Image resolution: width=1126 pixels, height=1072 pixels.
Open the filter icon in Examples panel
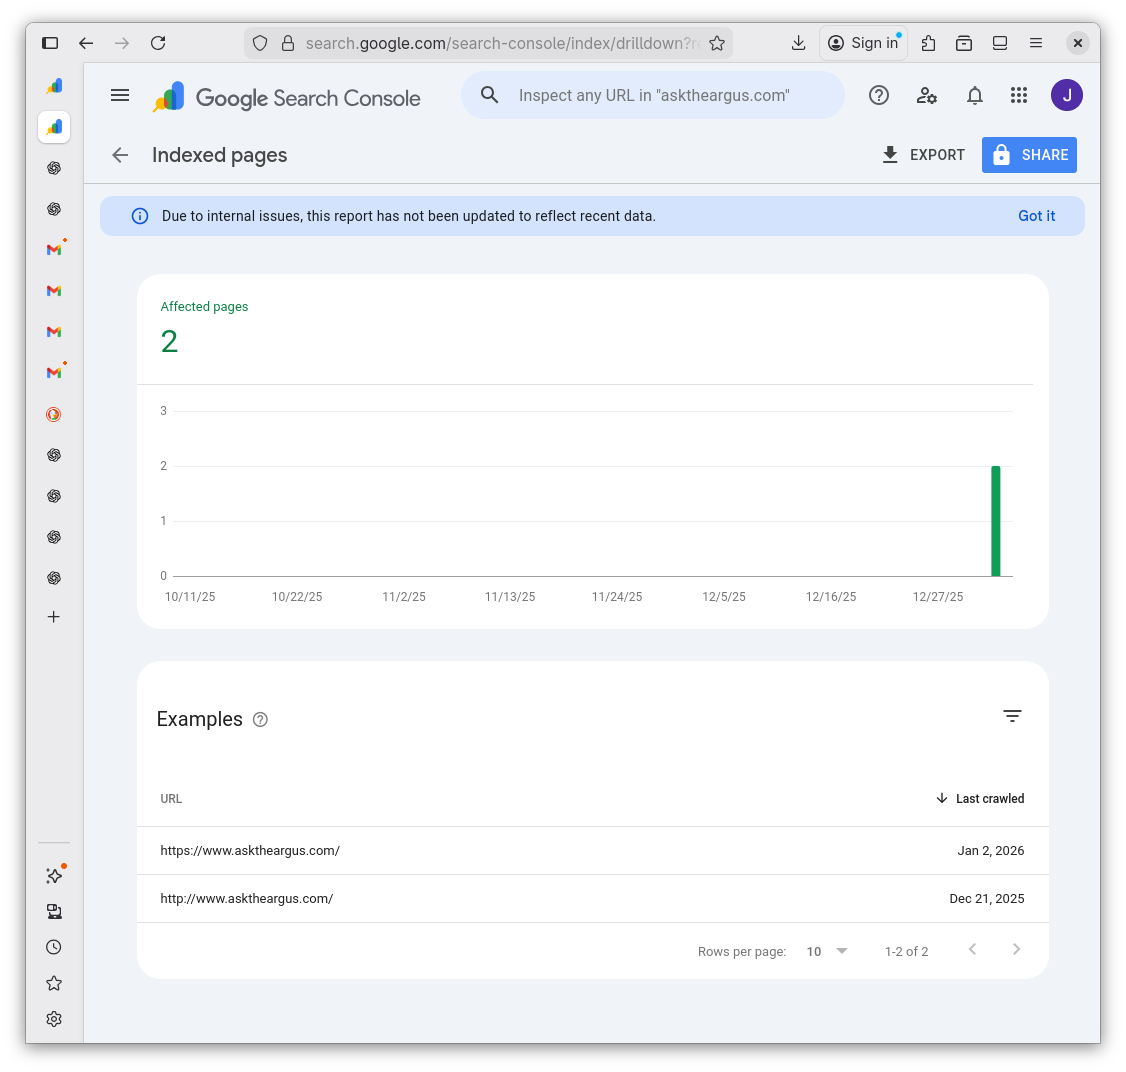[x=1012, y=716]
